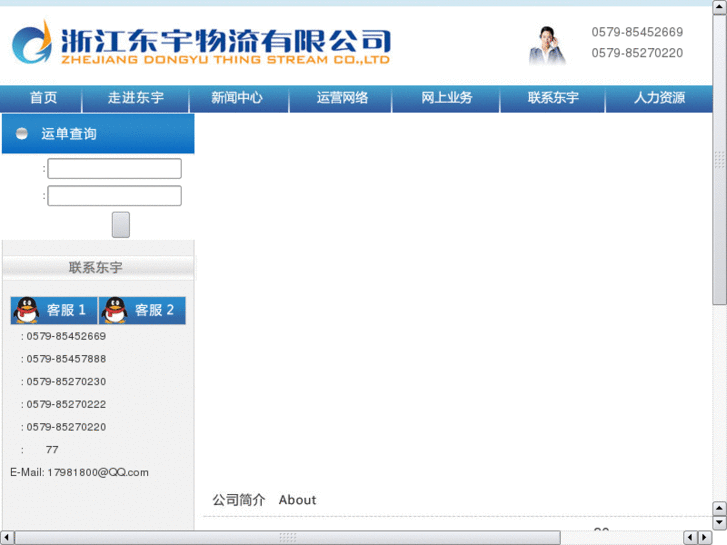Select sidebar phone number 0579-85270220
The height and width of the screenshot is (545, 727).
pos(66,427)
